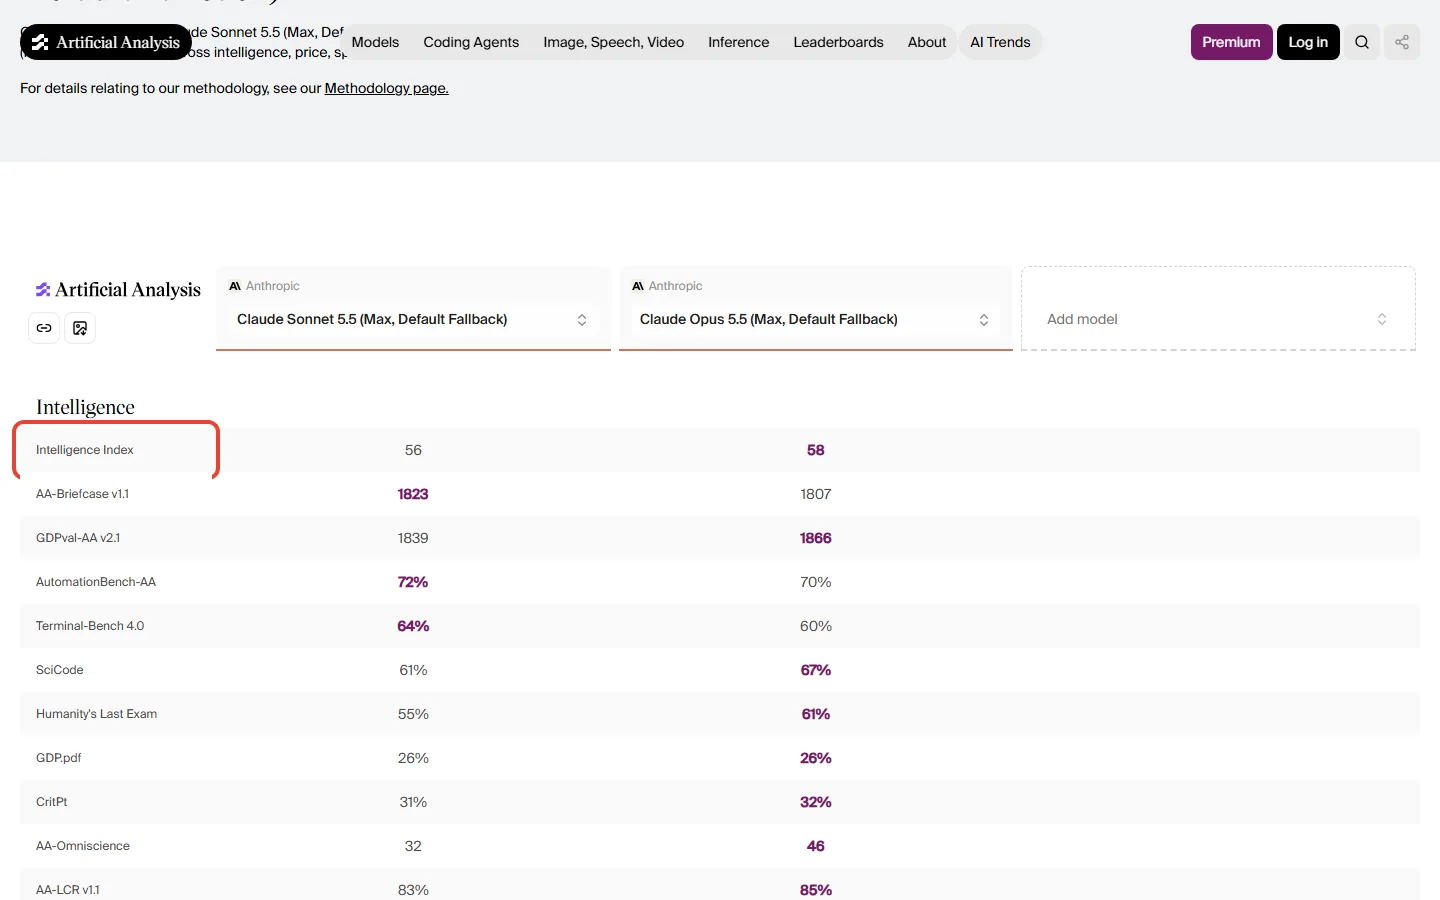Open the Add model dropdown
This screenshot has height=900, width=1440.
point(1218,319)
